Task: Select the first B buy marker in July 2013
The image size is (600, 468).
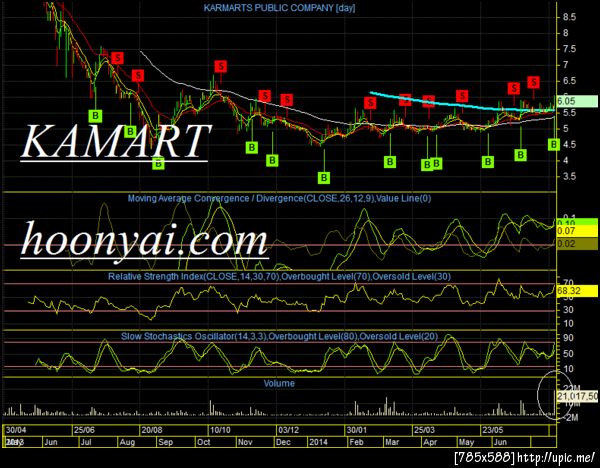Action: pos(95,115)
